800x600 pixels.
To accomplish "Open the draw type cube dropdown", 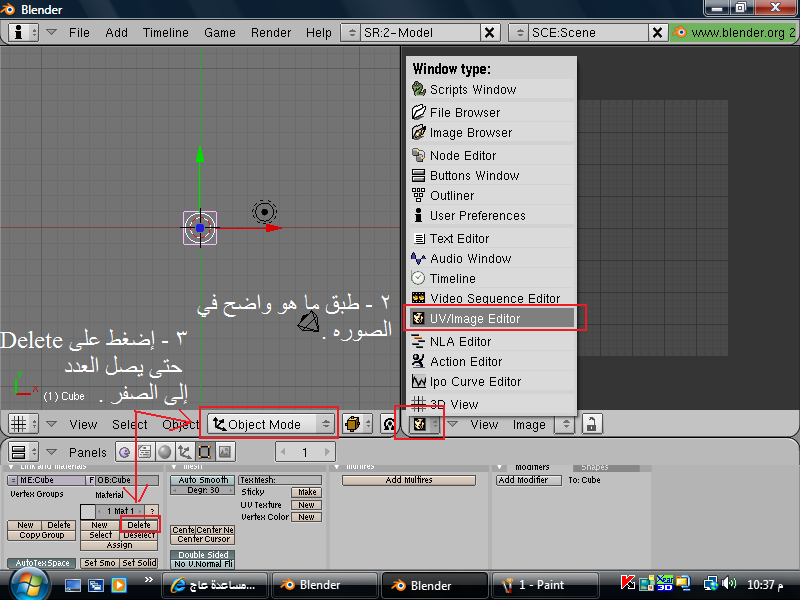I will pyautogui.click(x=357, y=424).
